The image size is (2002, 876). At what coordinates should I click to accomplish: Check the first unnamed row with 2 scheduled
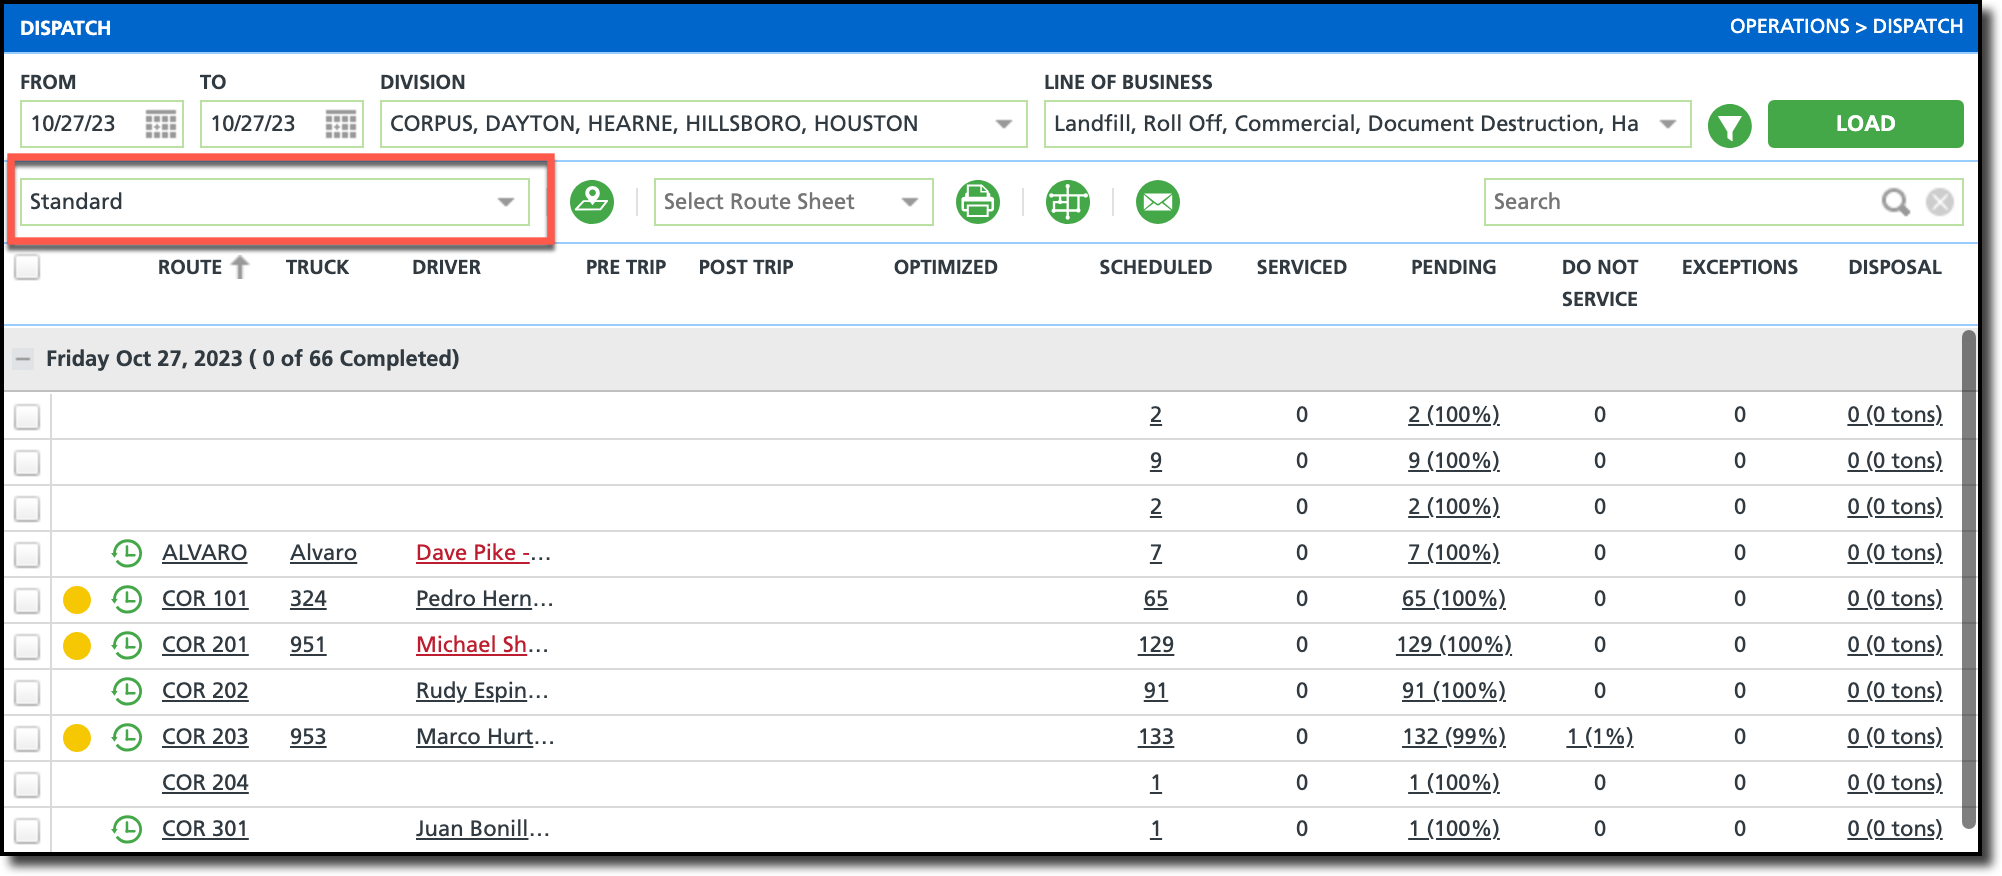click(27, 416)
